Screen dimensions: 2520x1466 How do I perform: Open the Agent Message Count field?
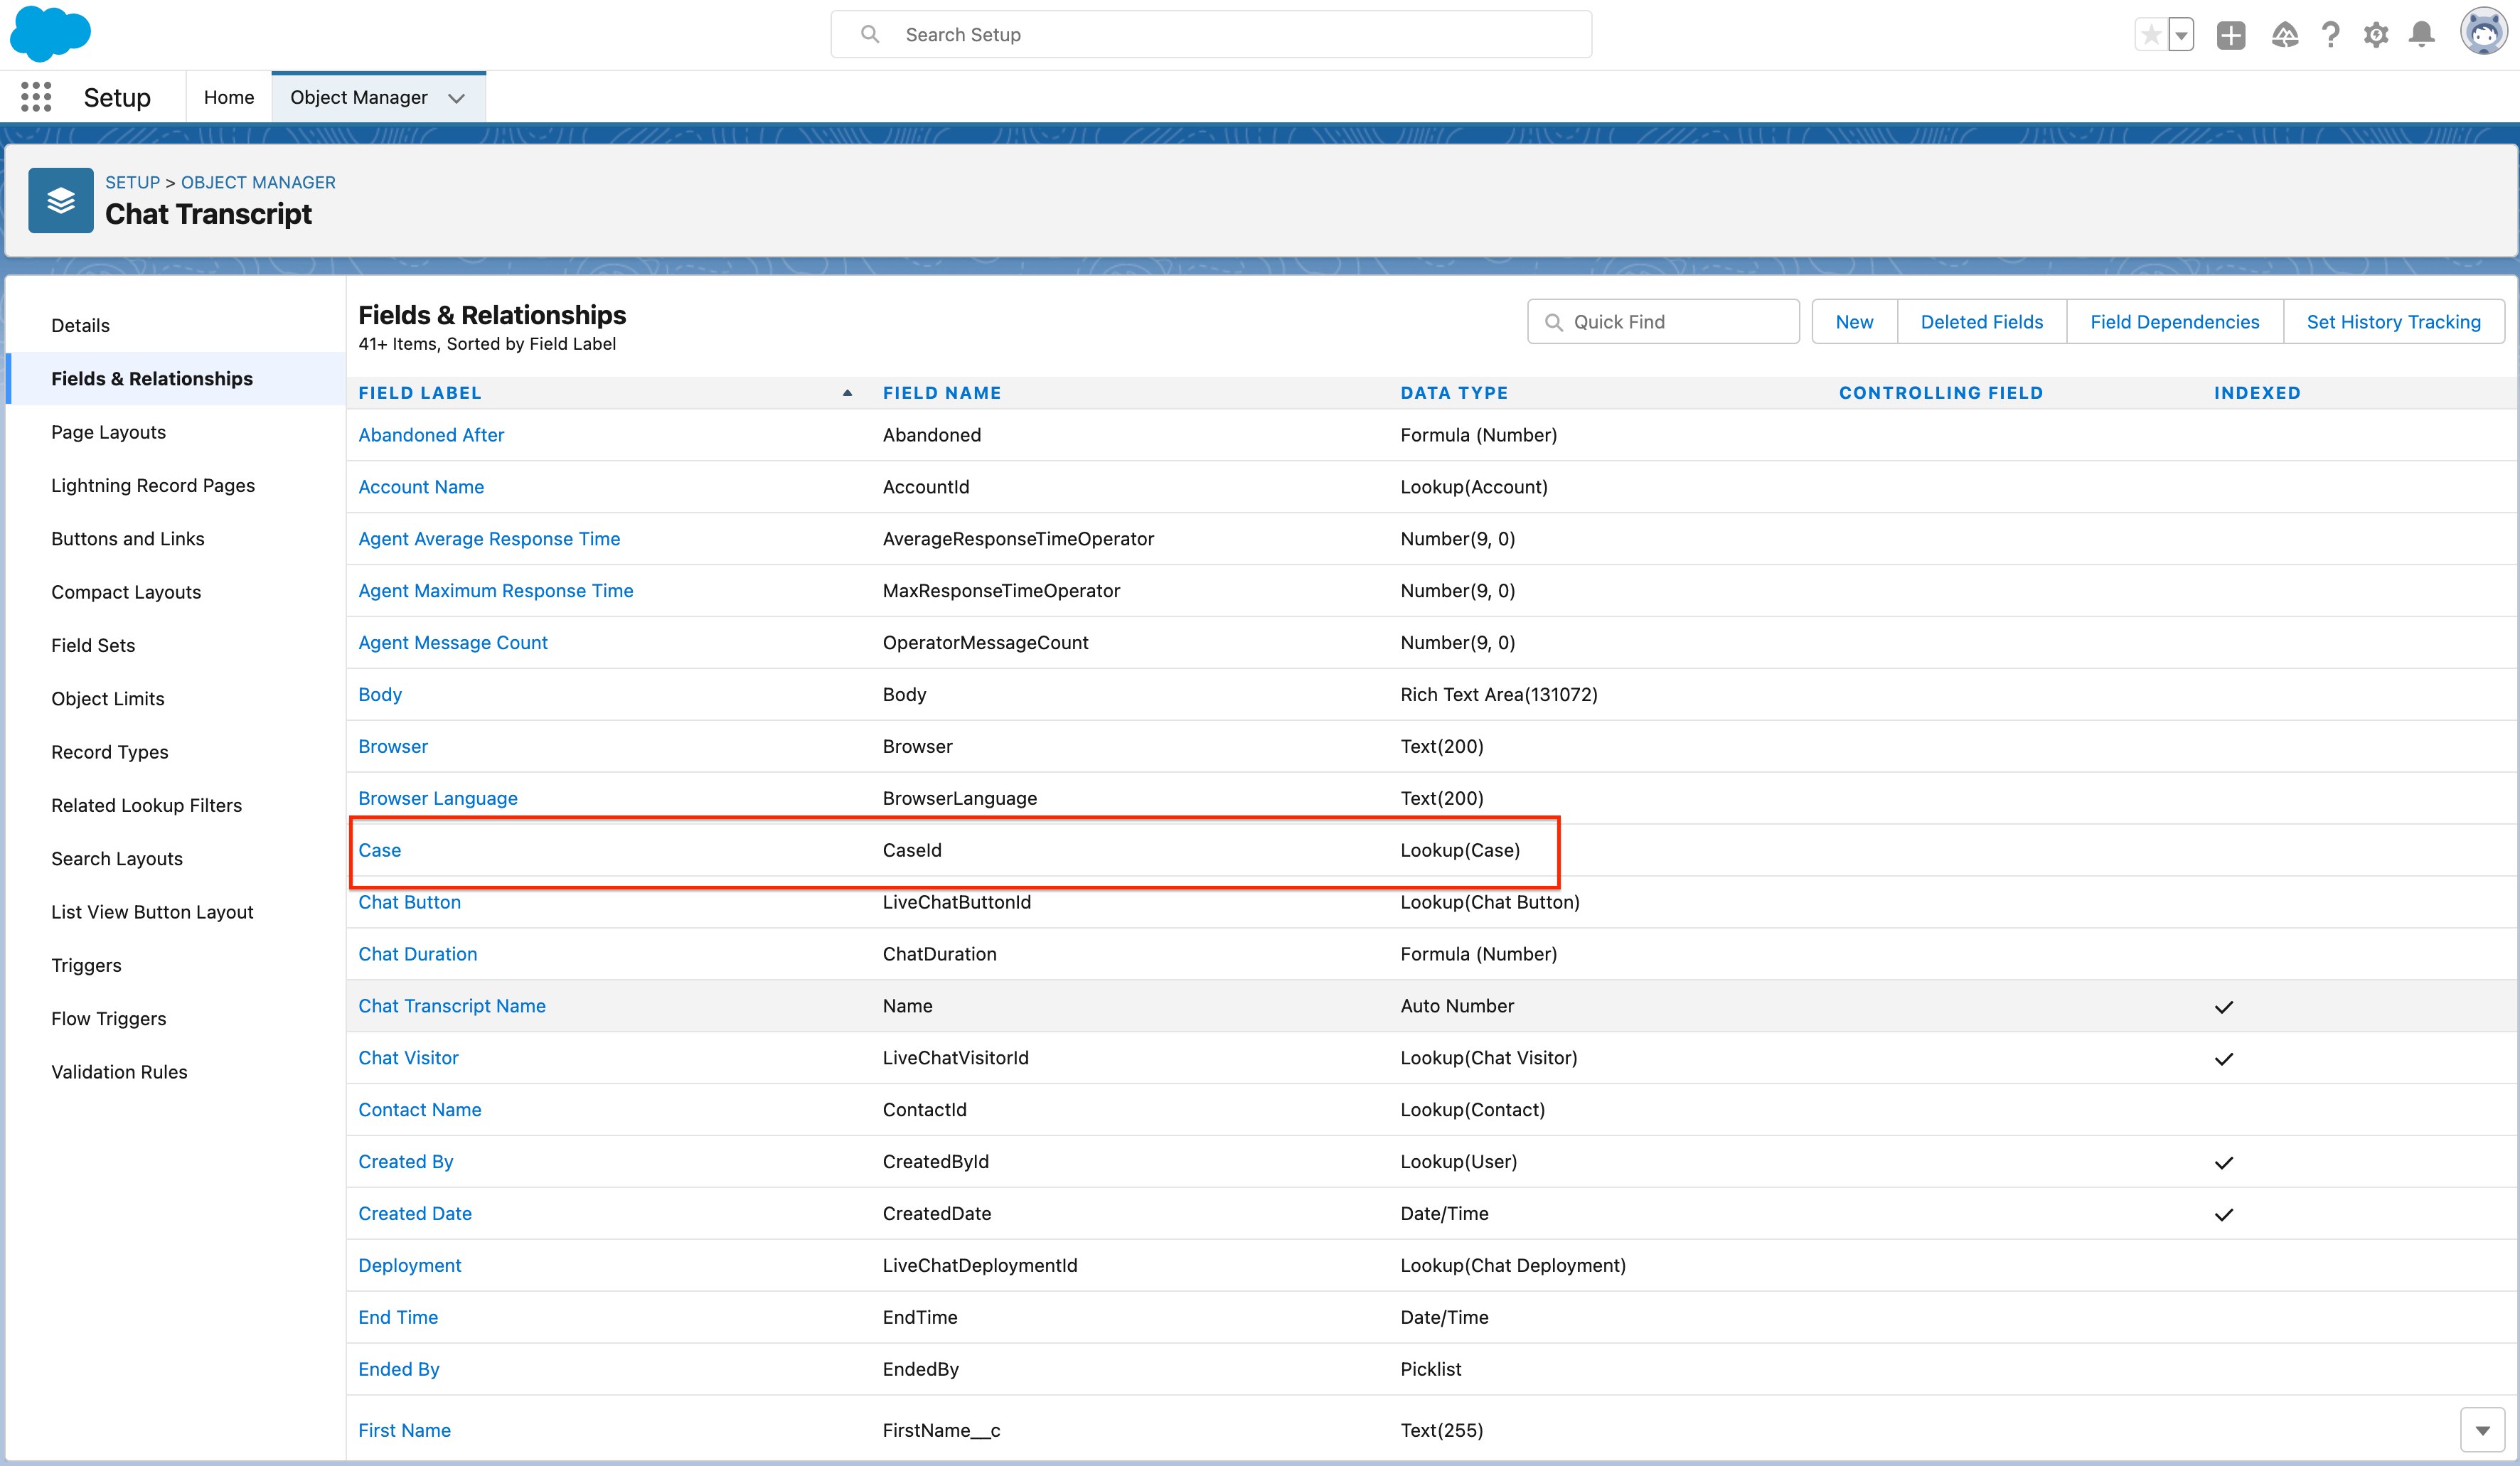pos(453,643)
